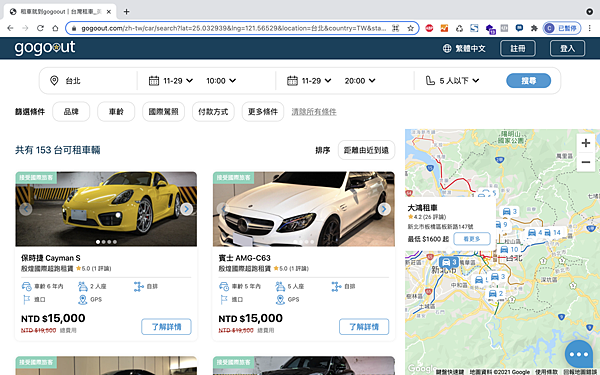Open the 車齡 car age filter

(x=116, y=112)
